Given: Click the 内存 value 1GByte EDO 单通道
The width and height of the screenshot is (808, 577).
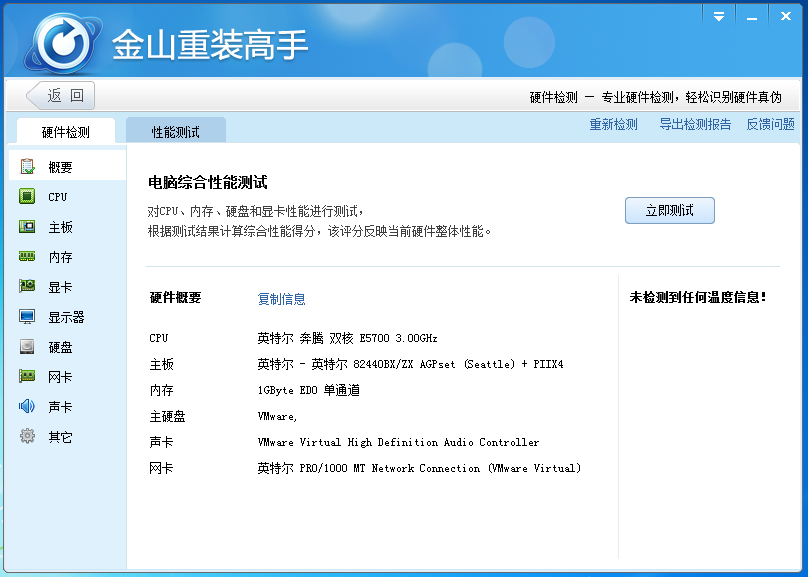Looking at the screenshot, I should pyautogui.click(x=308, y=390).
